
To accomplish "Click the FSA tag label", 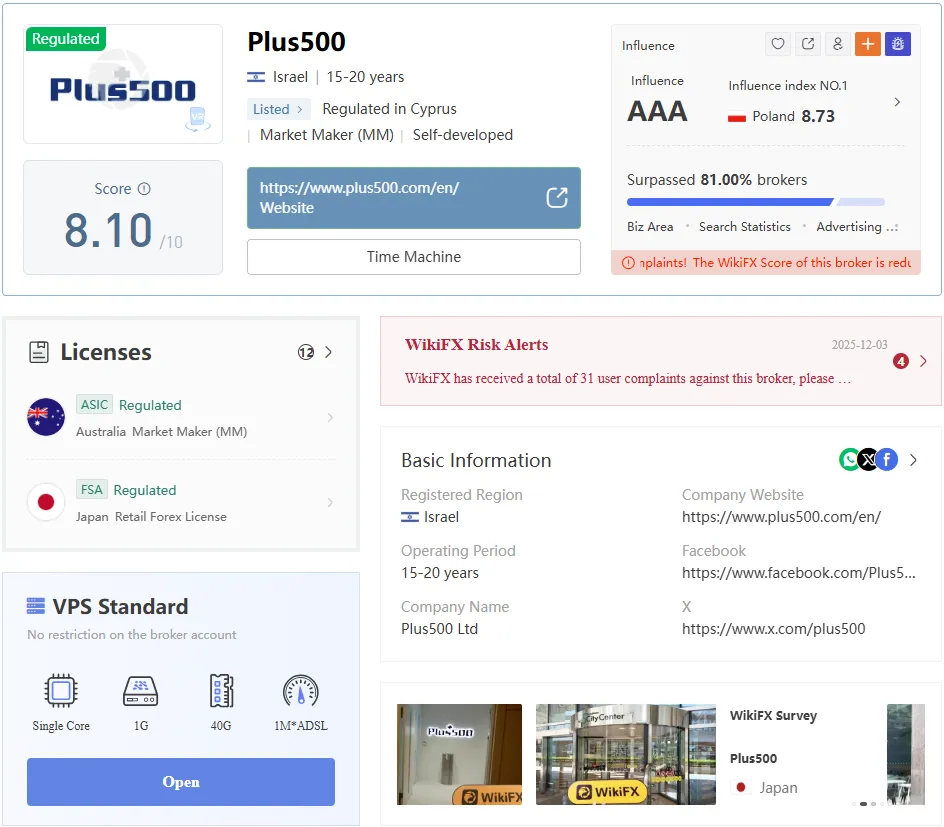I will click(92, 489).
